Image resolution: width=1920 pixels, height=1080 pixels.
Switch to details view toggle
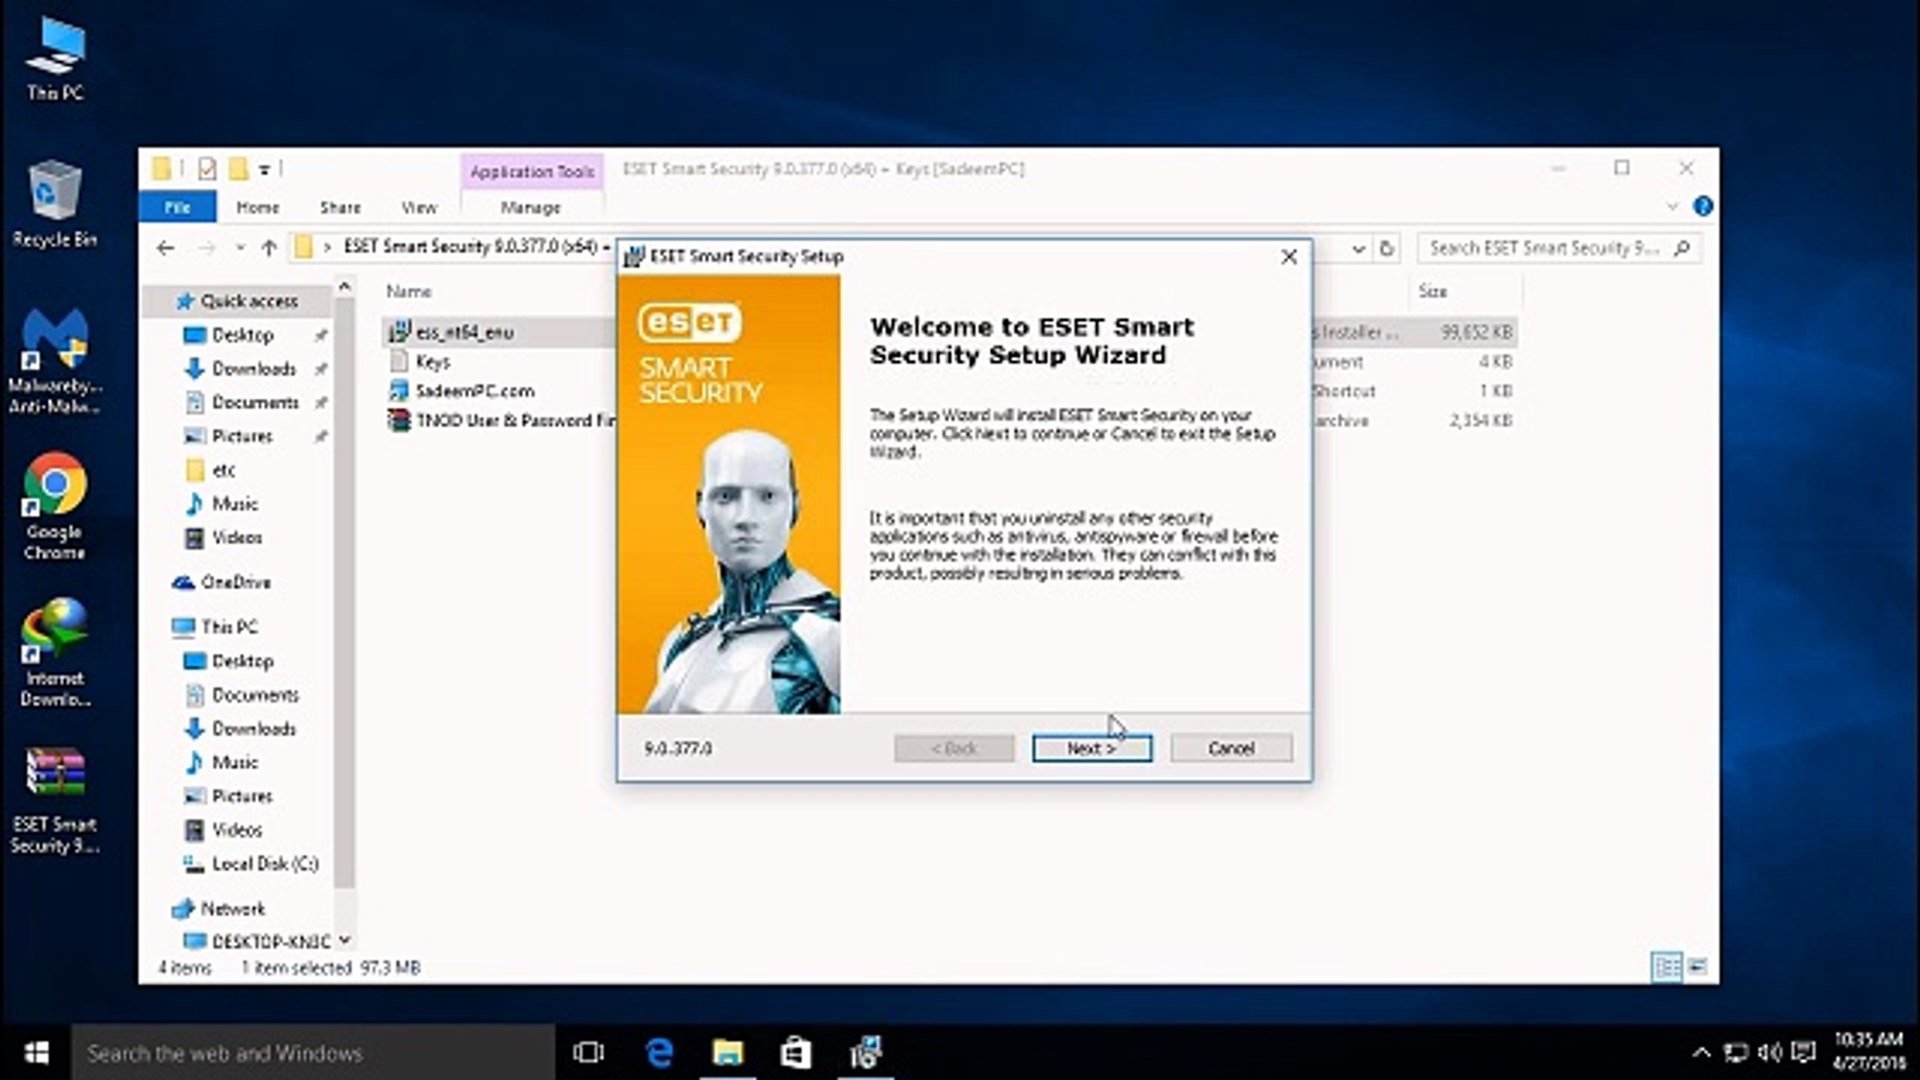1667,966
